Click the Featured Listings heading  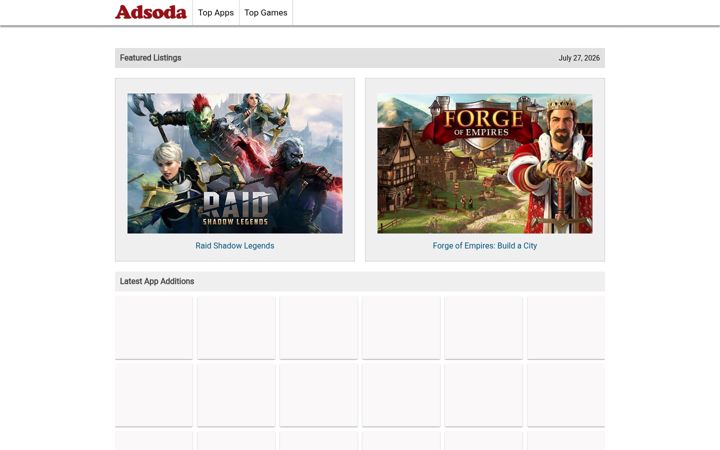point(151,58)
